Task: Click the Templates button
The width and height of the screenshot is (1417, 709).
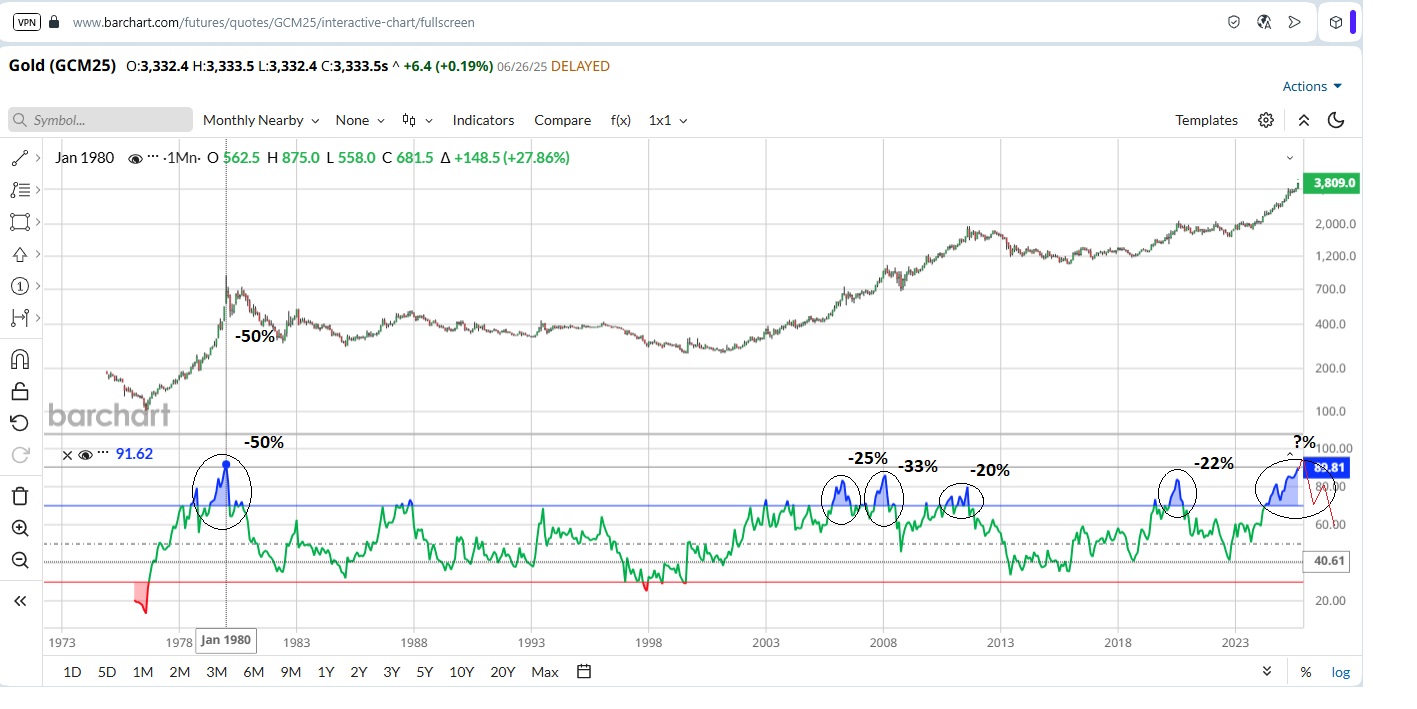Action: (1206, 120)
